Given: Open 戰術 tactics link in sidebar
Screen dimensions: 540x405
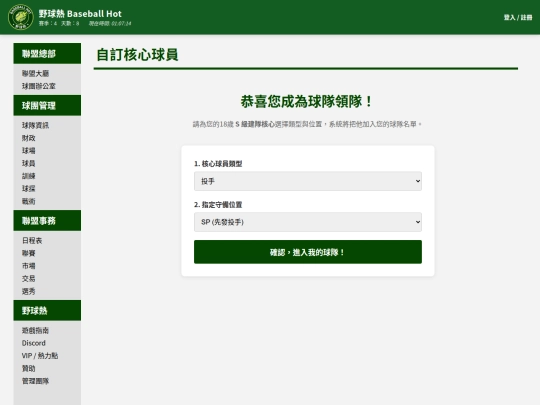Looking at the screenshot, I should pos(29,201).
